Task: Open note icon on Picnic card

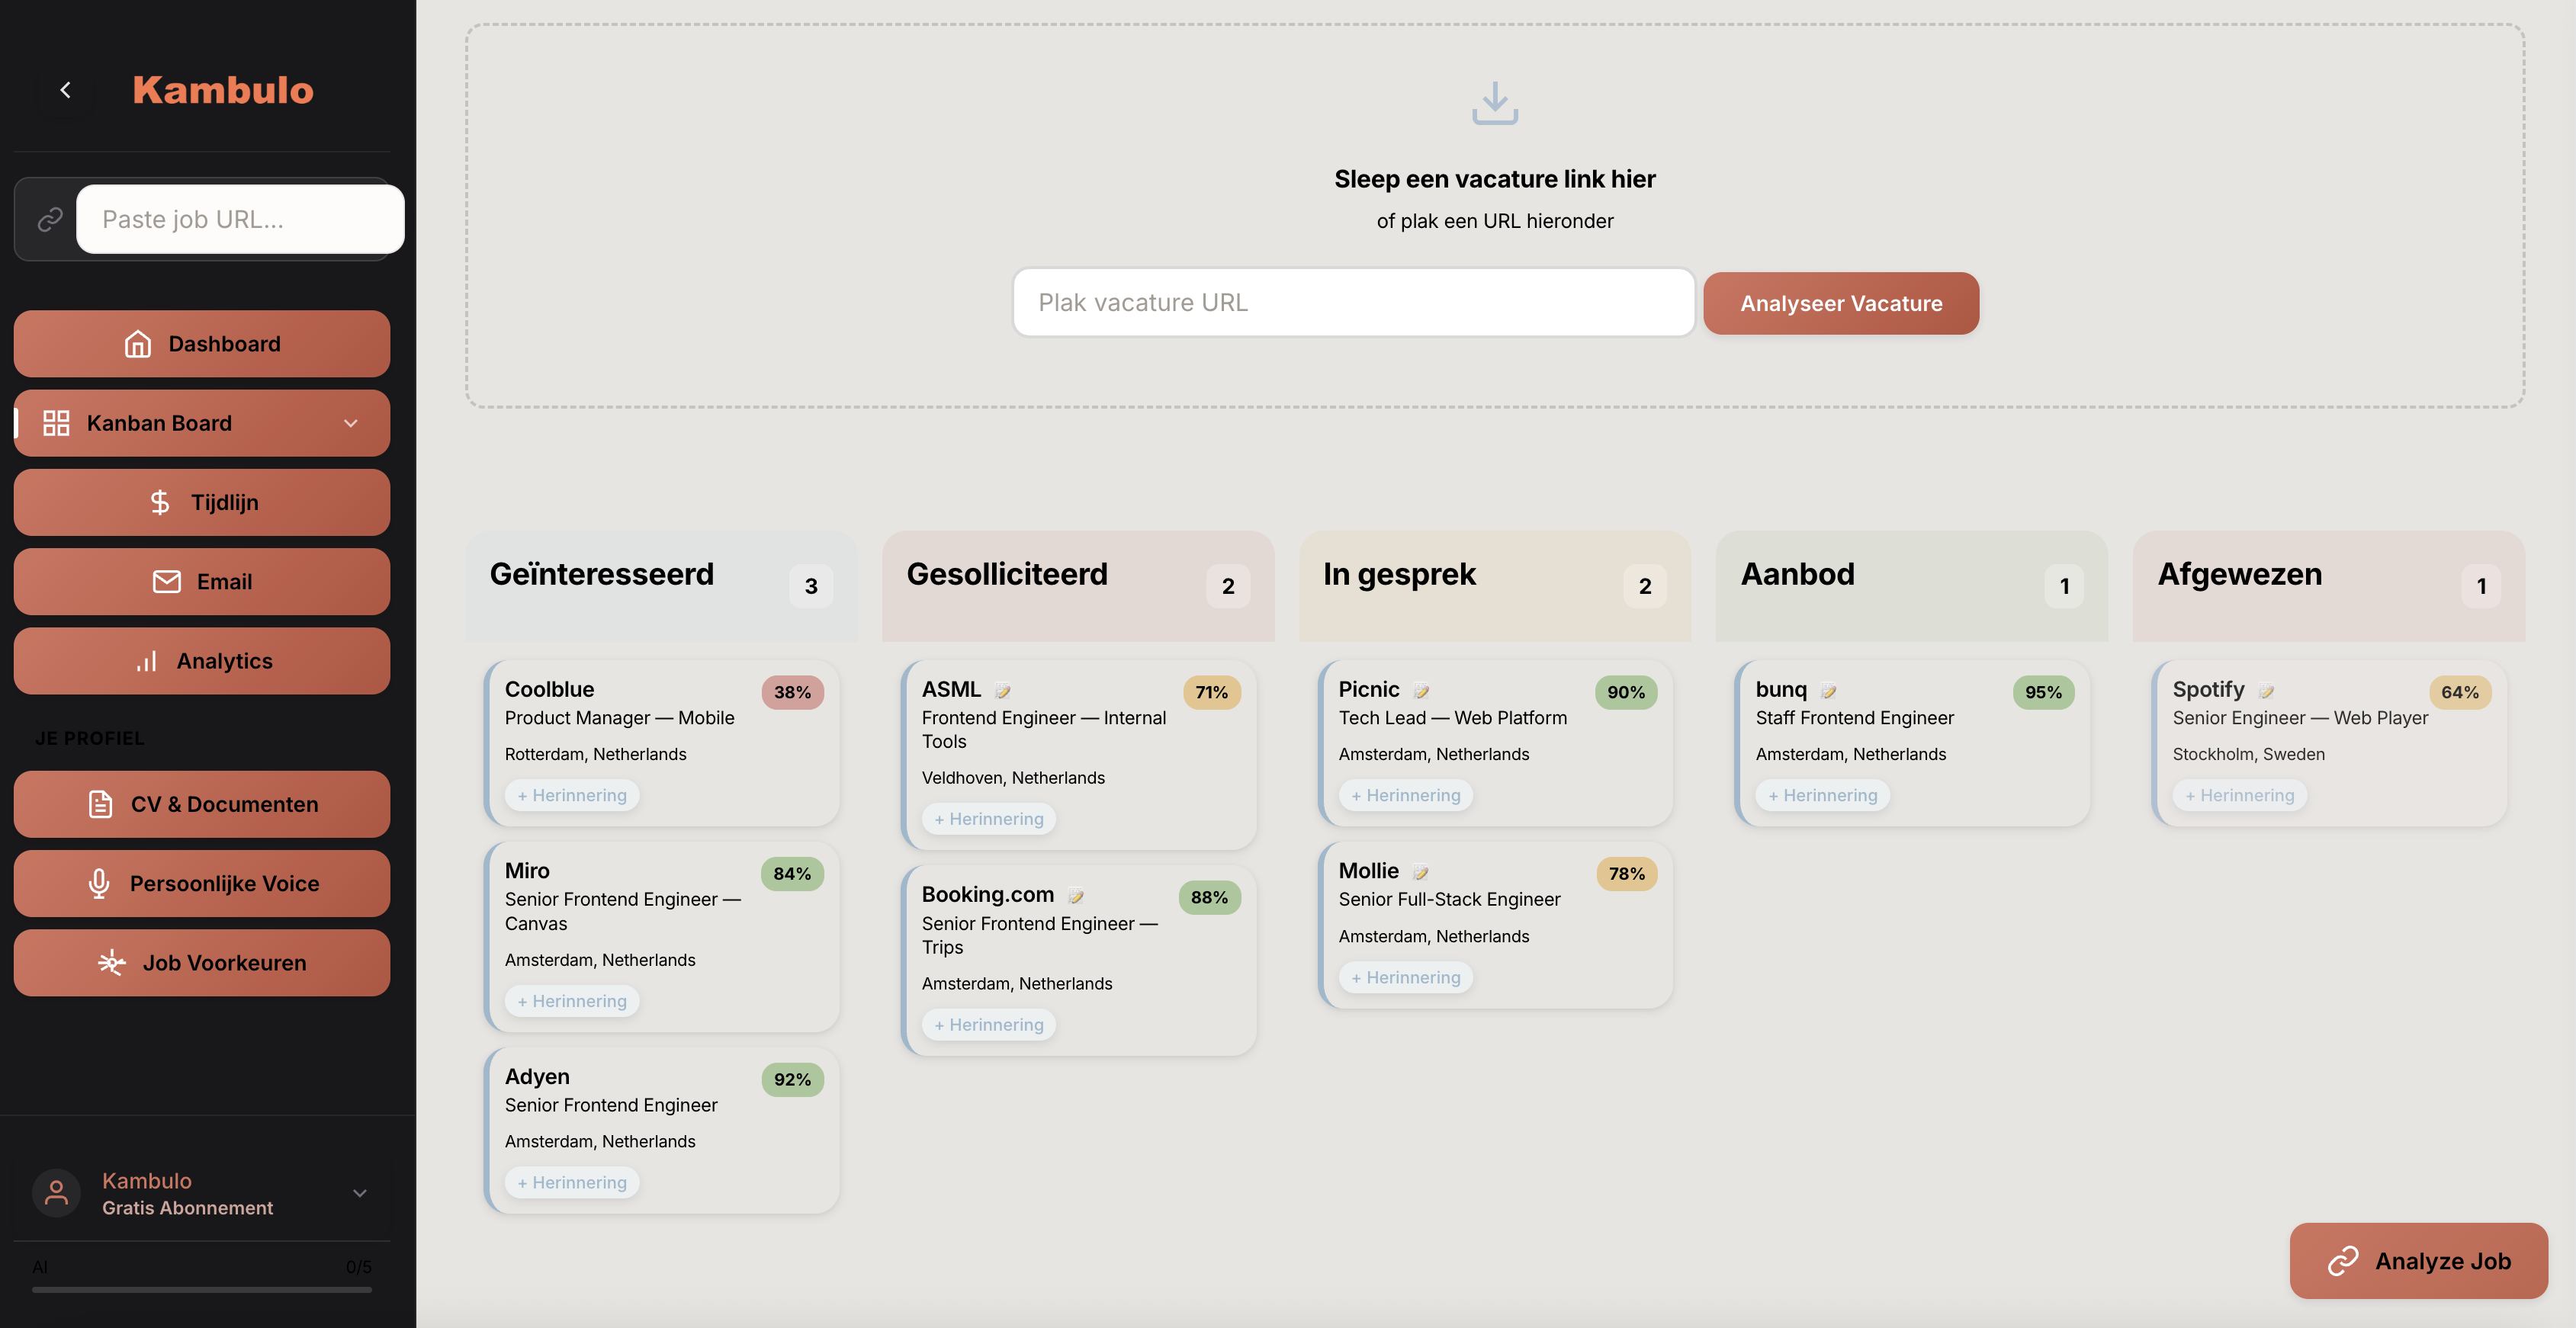Action: click(x=1420, y=690)
